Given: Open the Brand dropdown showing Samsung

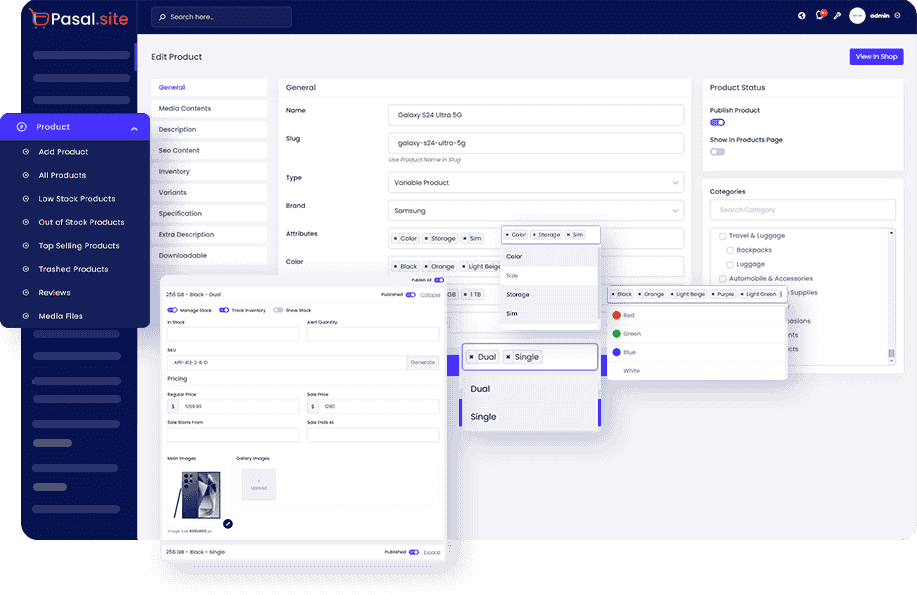Looking at the screenshot, I should click(536, 211).
